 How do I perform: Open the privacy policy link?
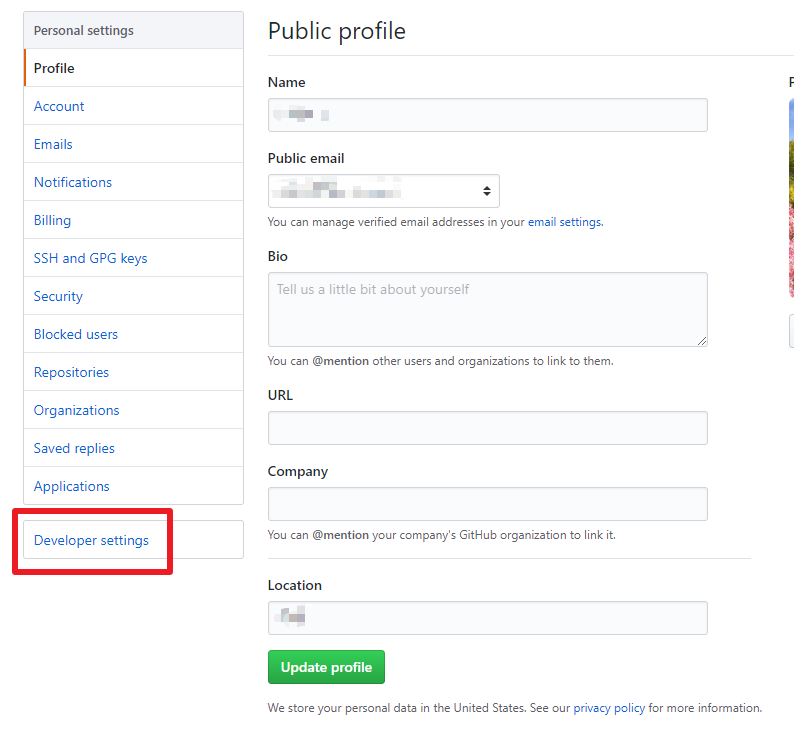click(609, 708)
